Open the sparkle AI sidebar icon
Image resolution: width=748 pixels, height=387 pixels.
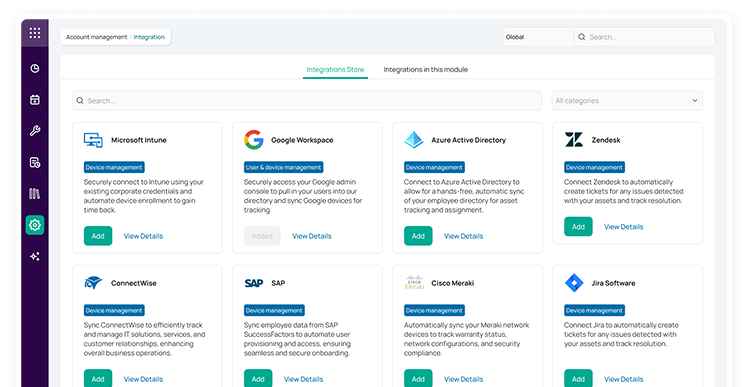point(35,257)
